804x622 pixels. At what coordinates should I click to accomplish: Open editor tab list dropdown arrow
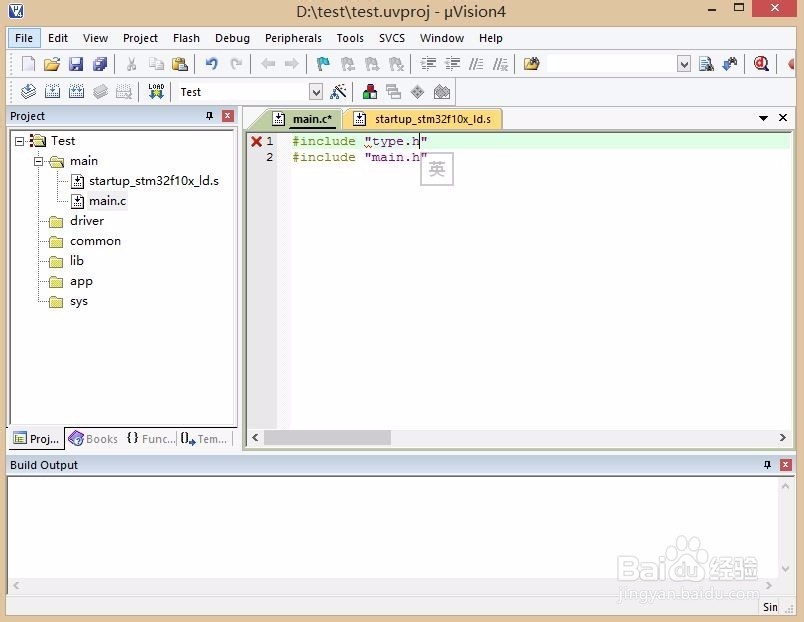[x=763, y=118]
